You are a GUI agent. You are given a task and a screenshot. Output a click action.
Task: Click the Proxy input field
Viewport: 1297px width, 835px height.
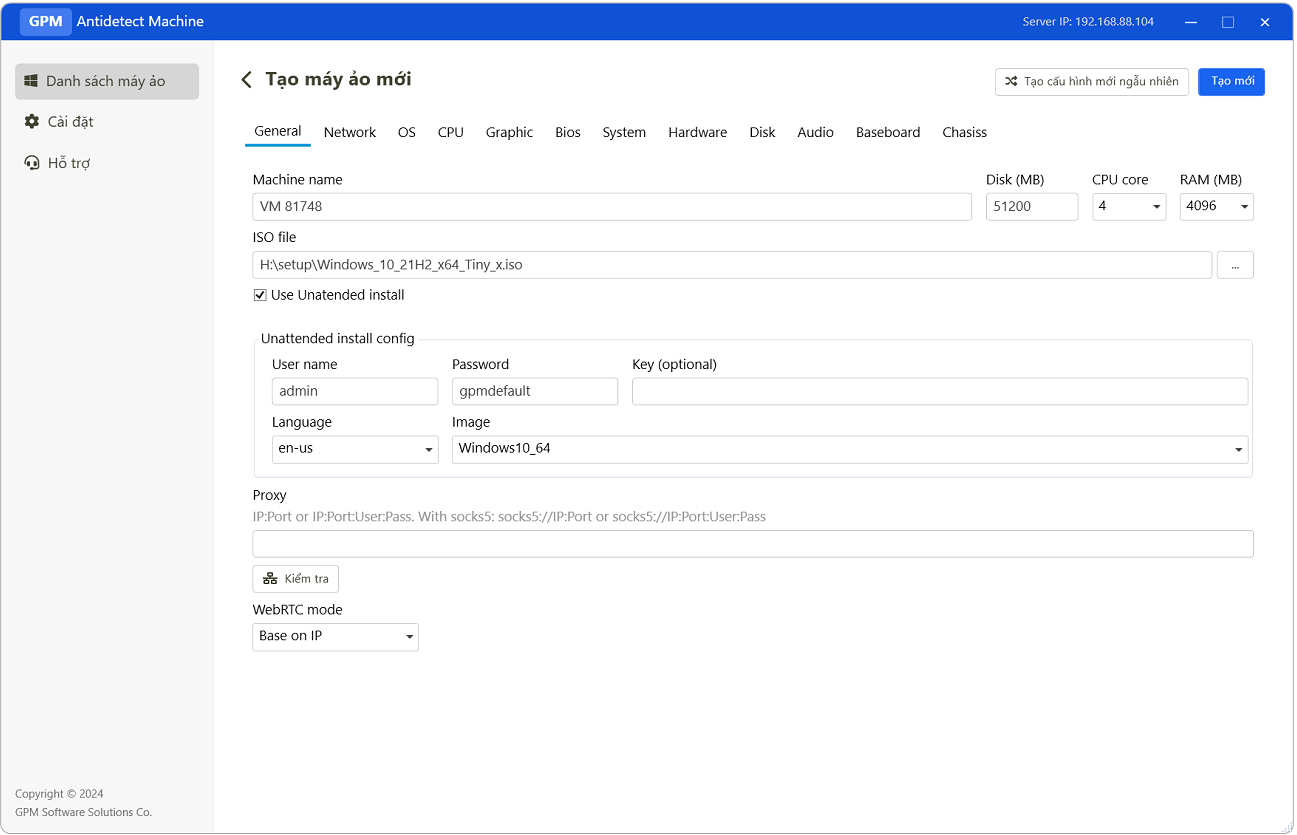click(752, 544)
